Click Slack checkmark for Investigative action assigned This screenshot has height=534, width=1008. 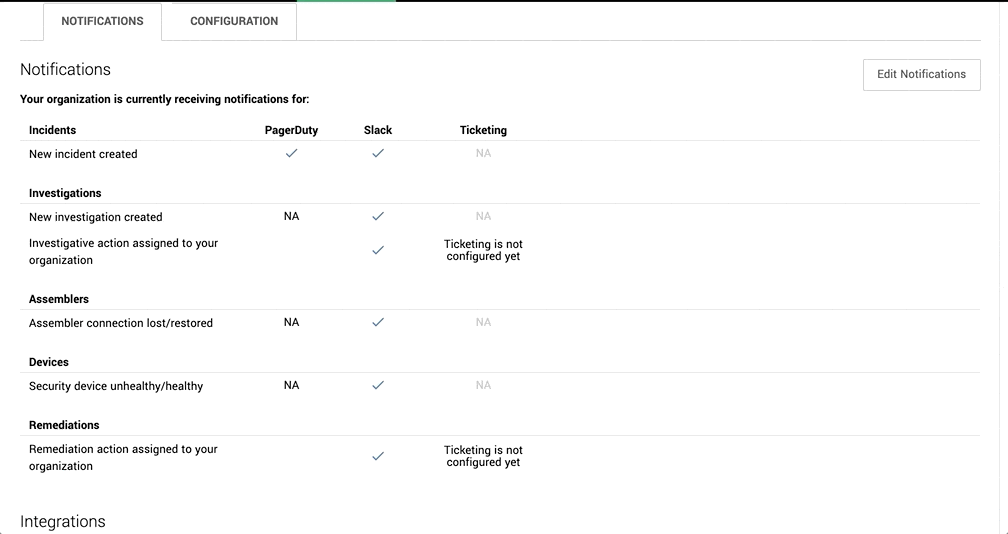(x=378, y=250)
